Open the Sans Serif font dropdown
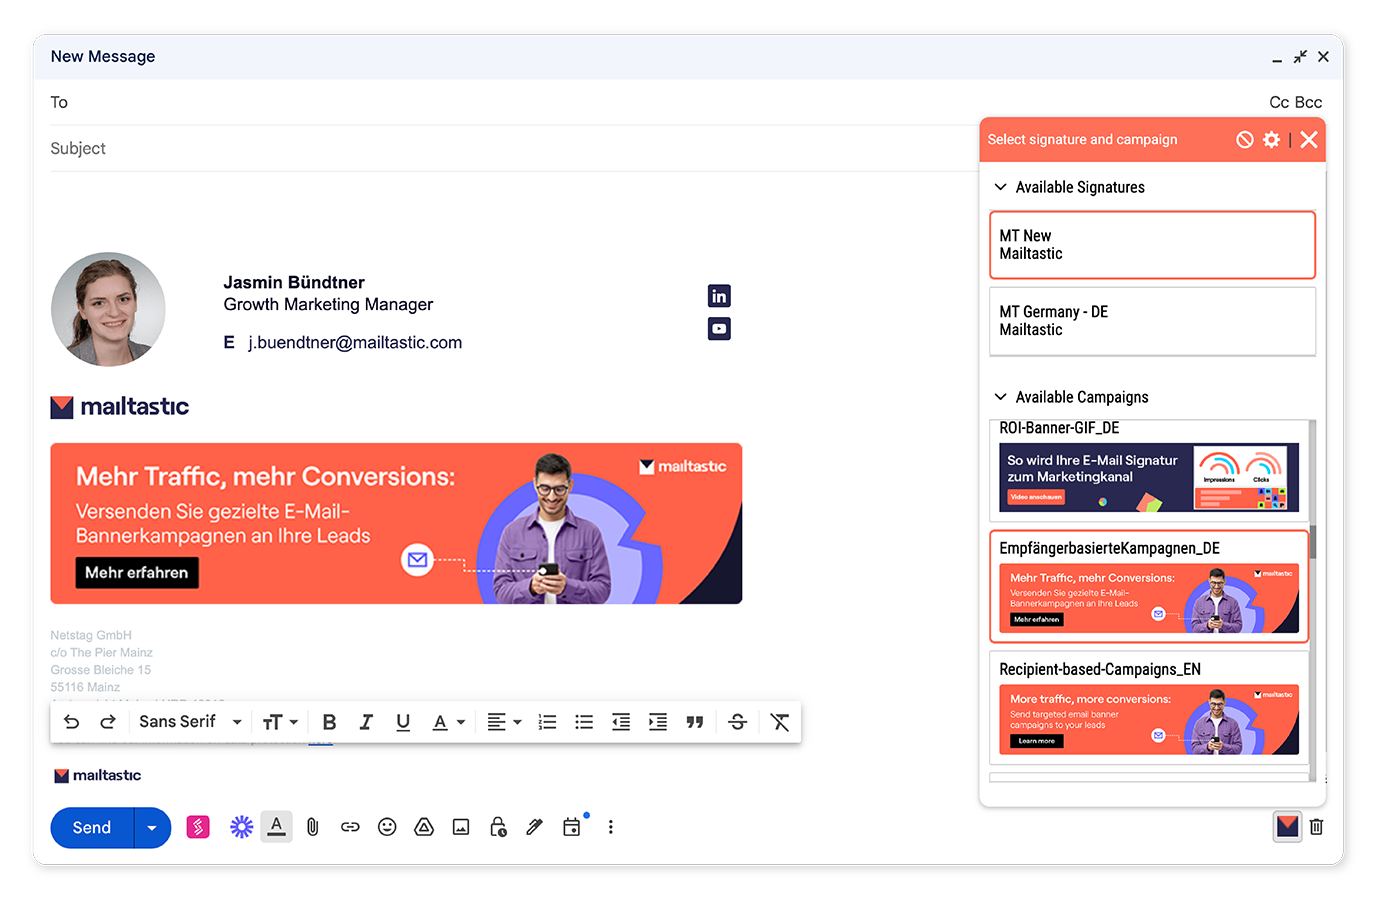Image resolution: width=1376 pixels, height=899 pixels. pyautogui.click(x=190, y=722)
